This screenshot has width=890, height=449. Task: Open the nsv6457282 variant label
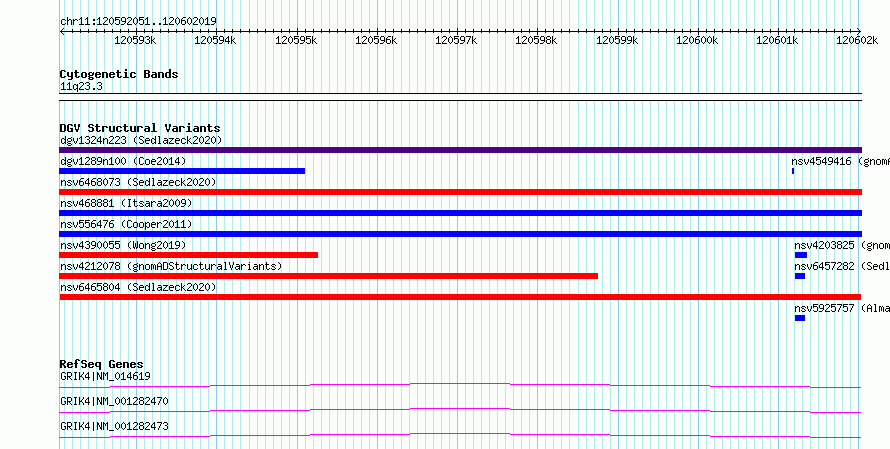click(x=842, y=266)
